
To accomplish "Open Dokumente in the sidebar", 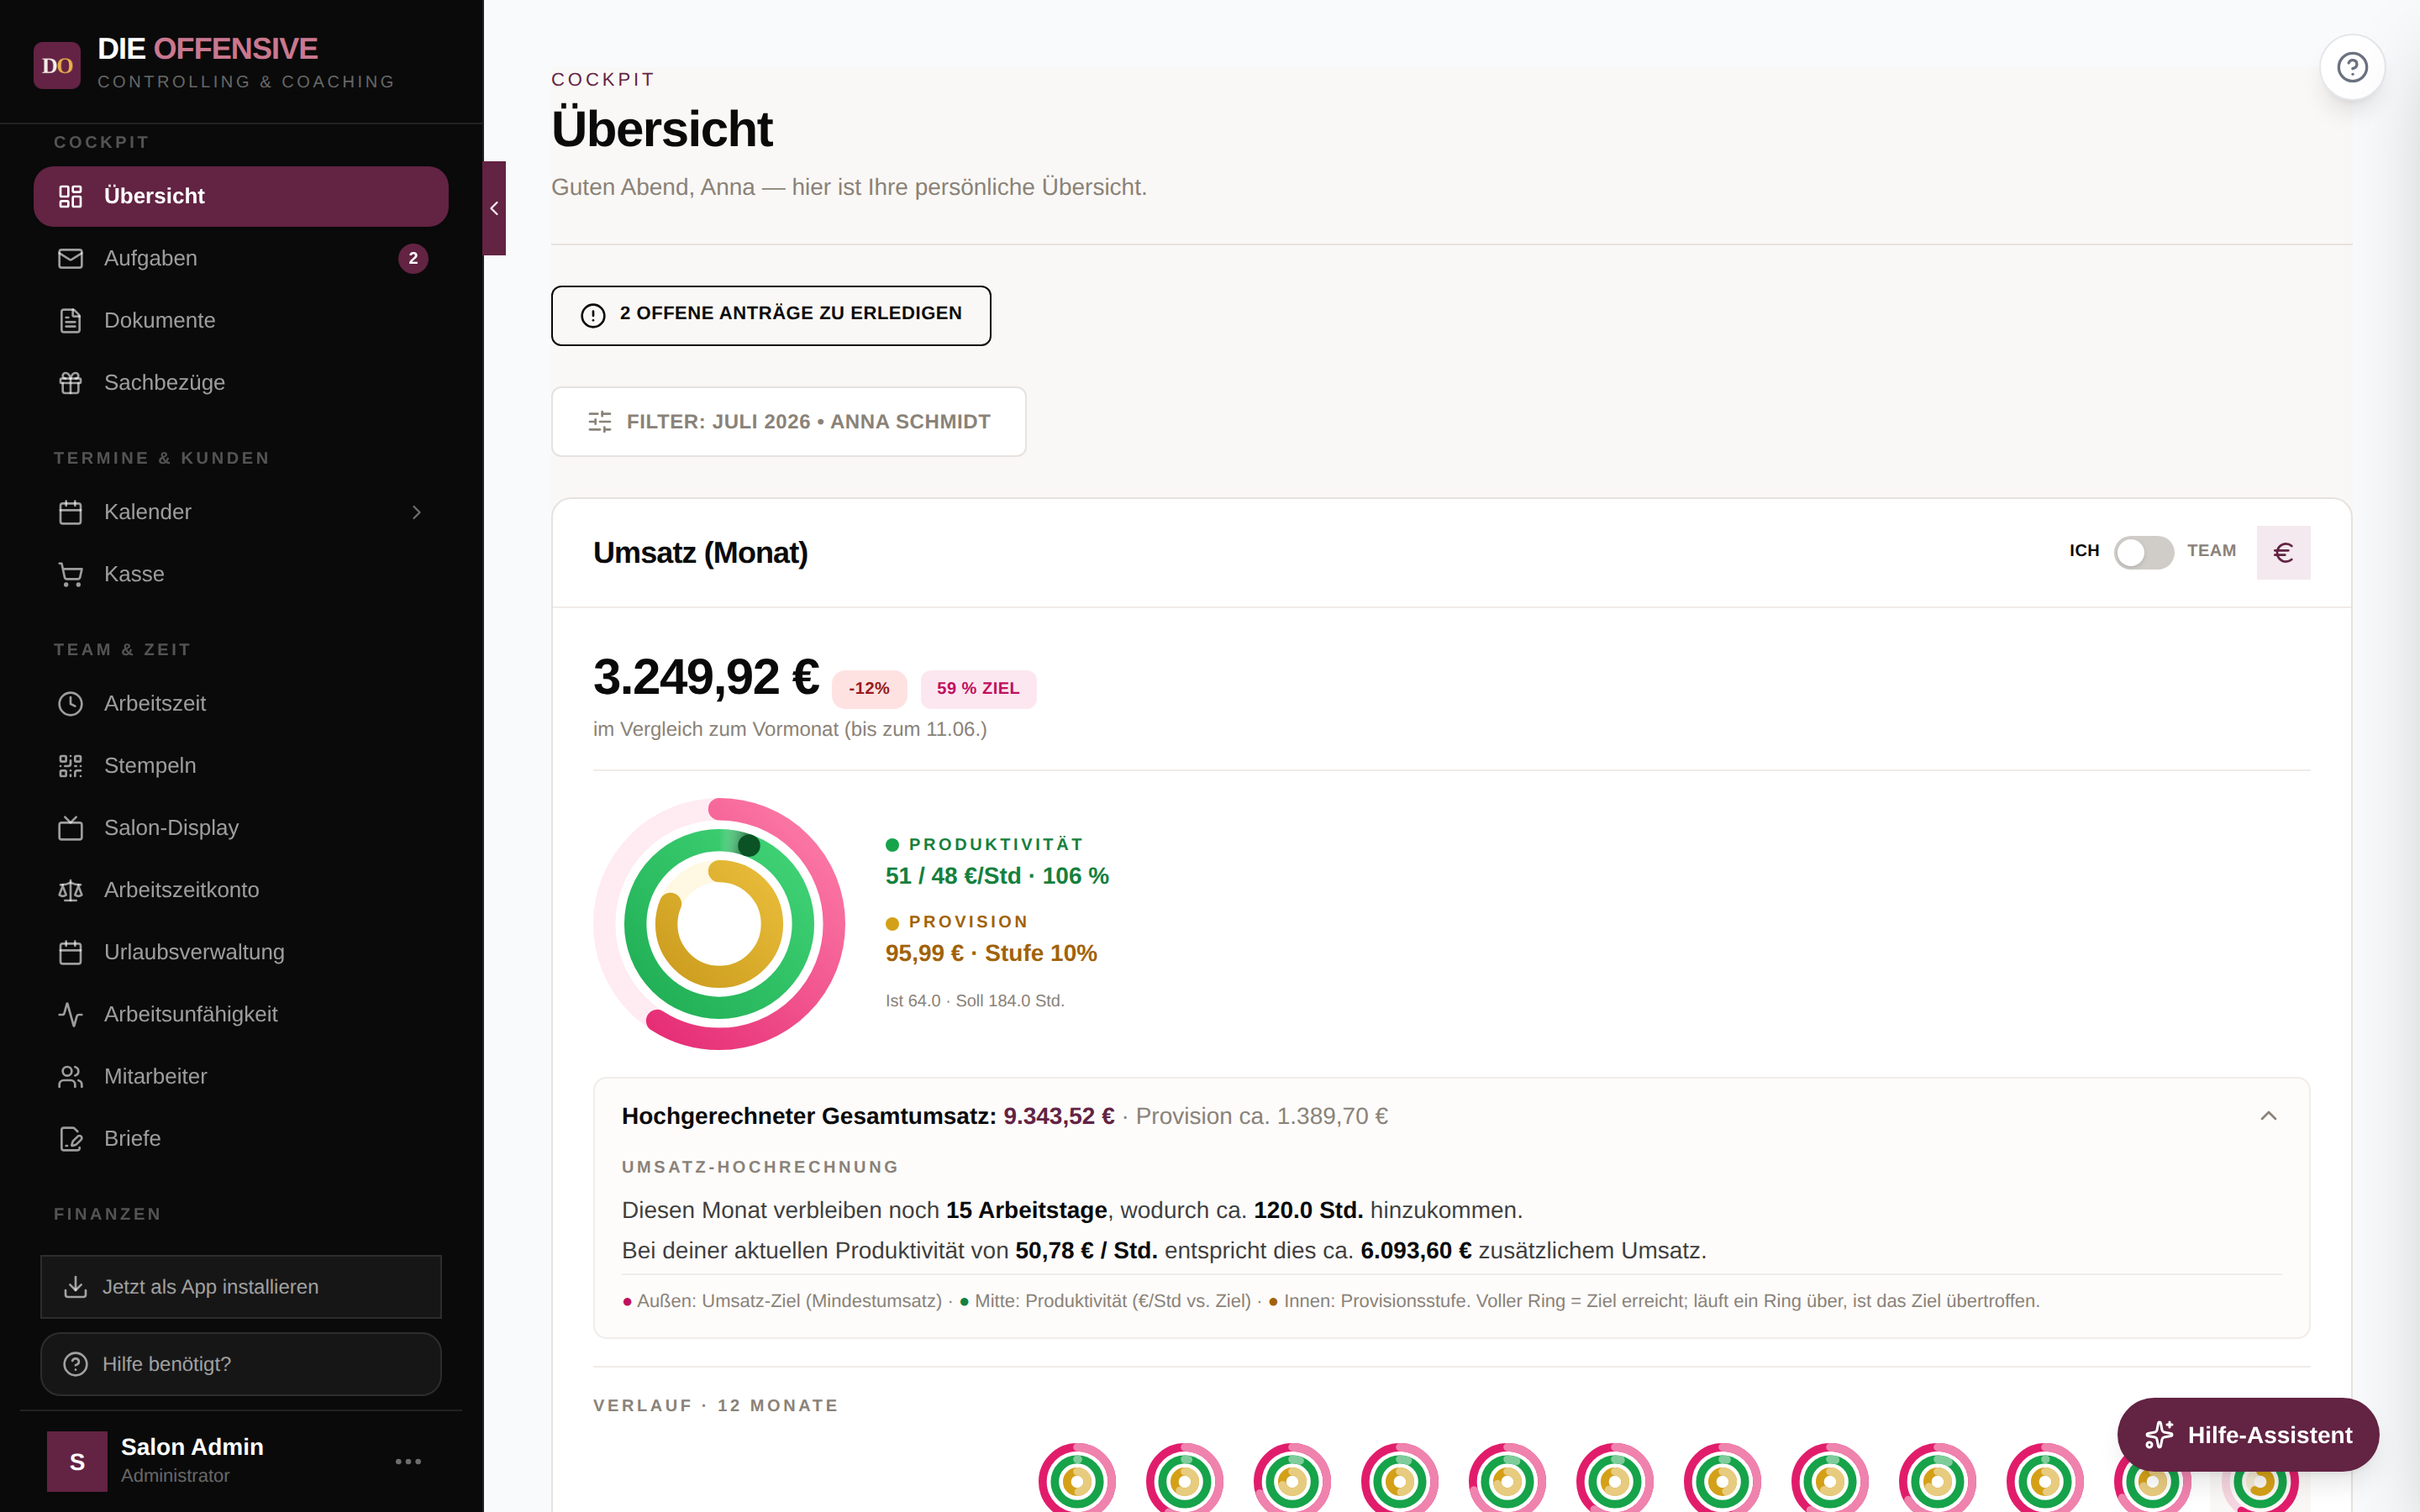I will tap(241, 320).
